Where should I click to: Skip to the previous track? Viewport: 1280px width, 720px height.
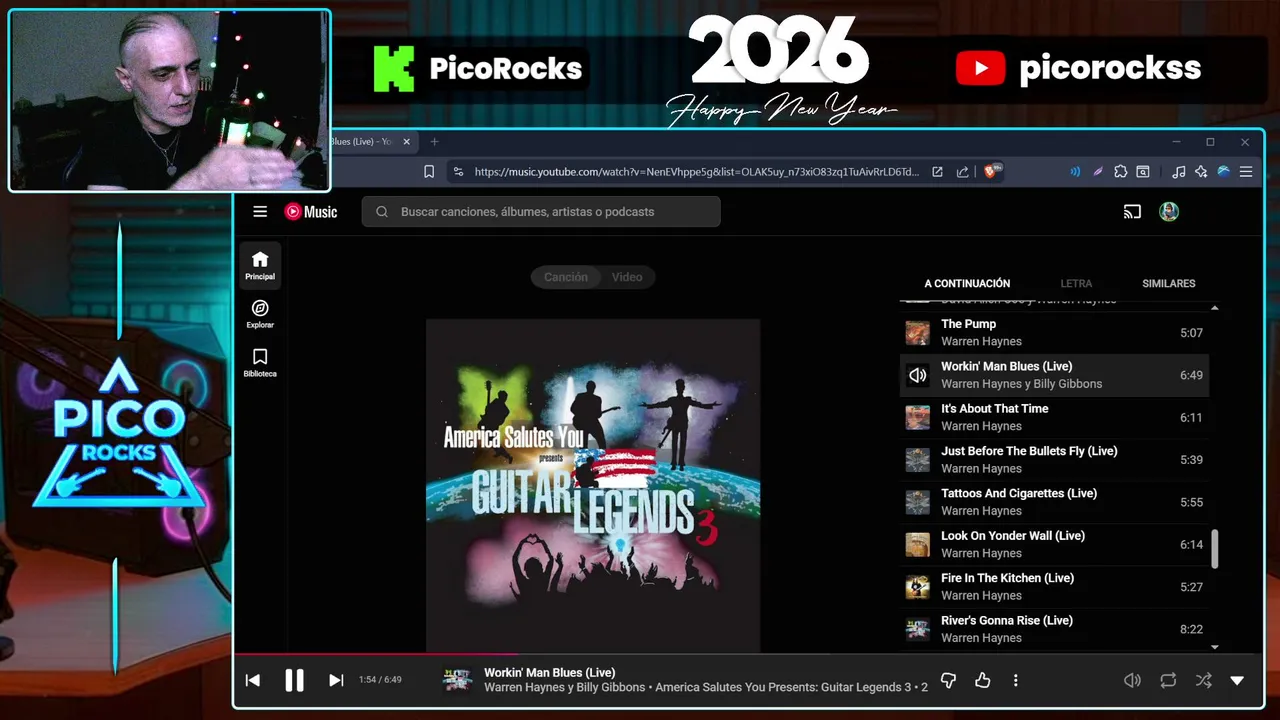[x=253, y=680]
